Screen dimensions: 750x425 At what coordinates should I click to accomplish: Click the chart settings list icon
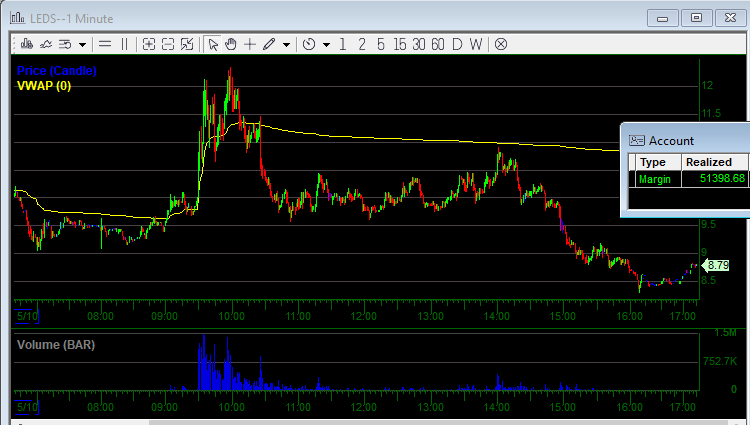click(65, 44)
